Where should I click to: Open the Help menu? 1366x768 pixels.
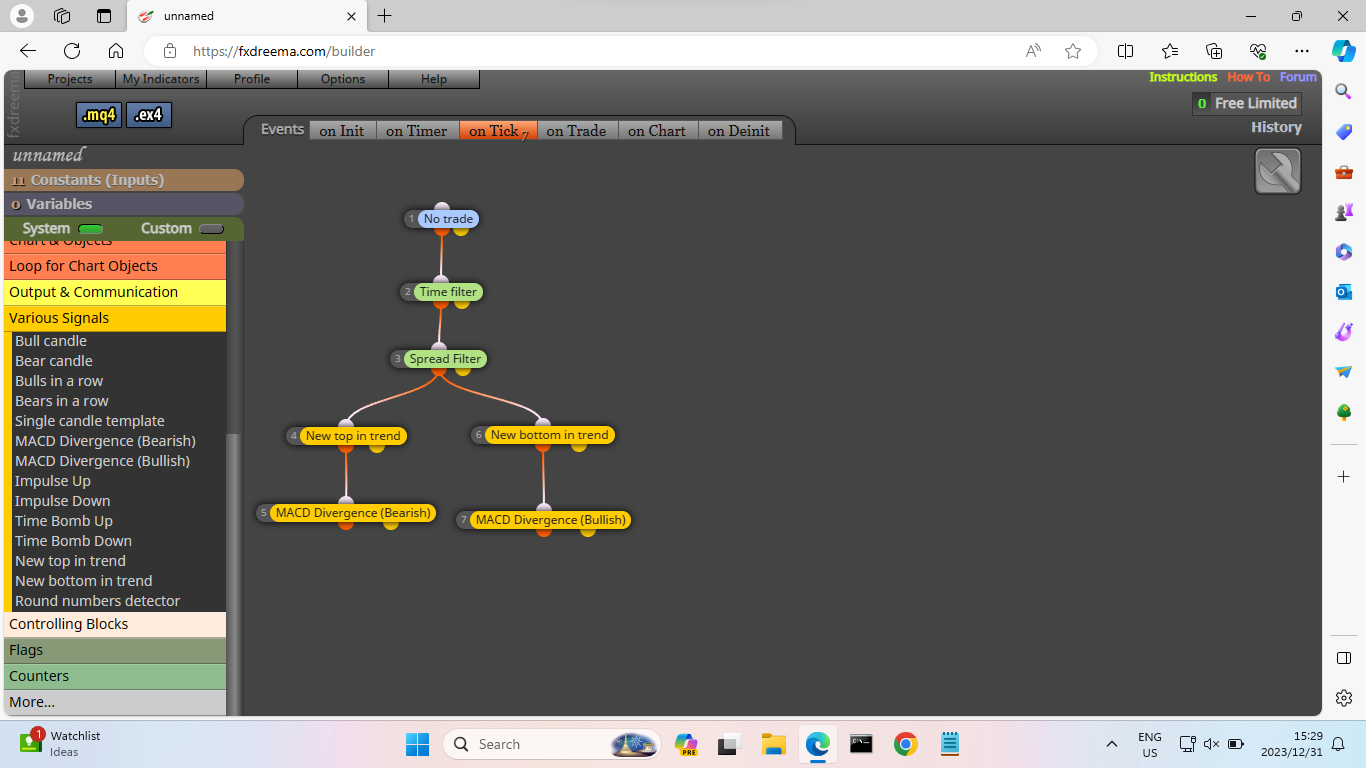pos(434,79)
